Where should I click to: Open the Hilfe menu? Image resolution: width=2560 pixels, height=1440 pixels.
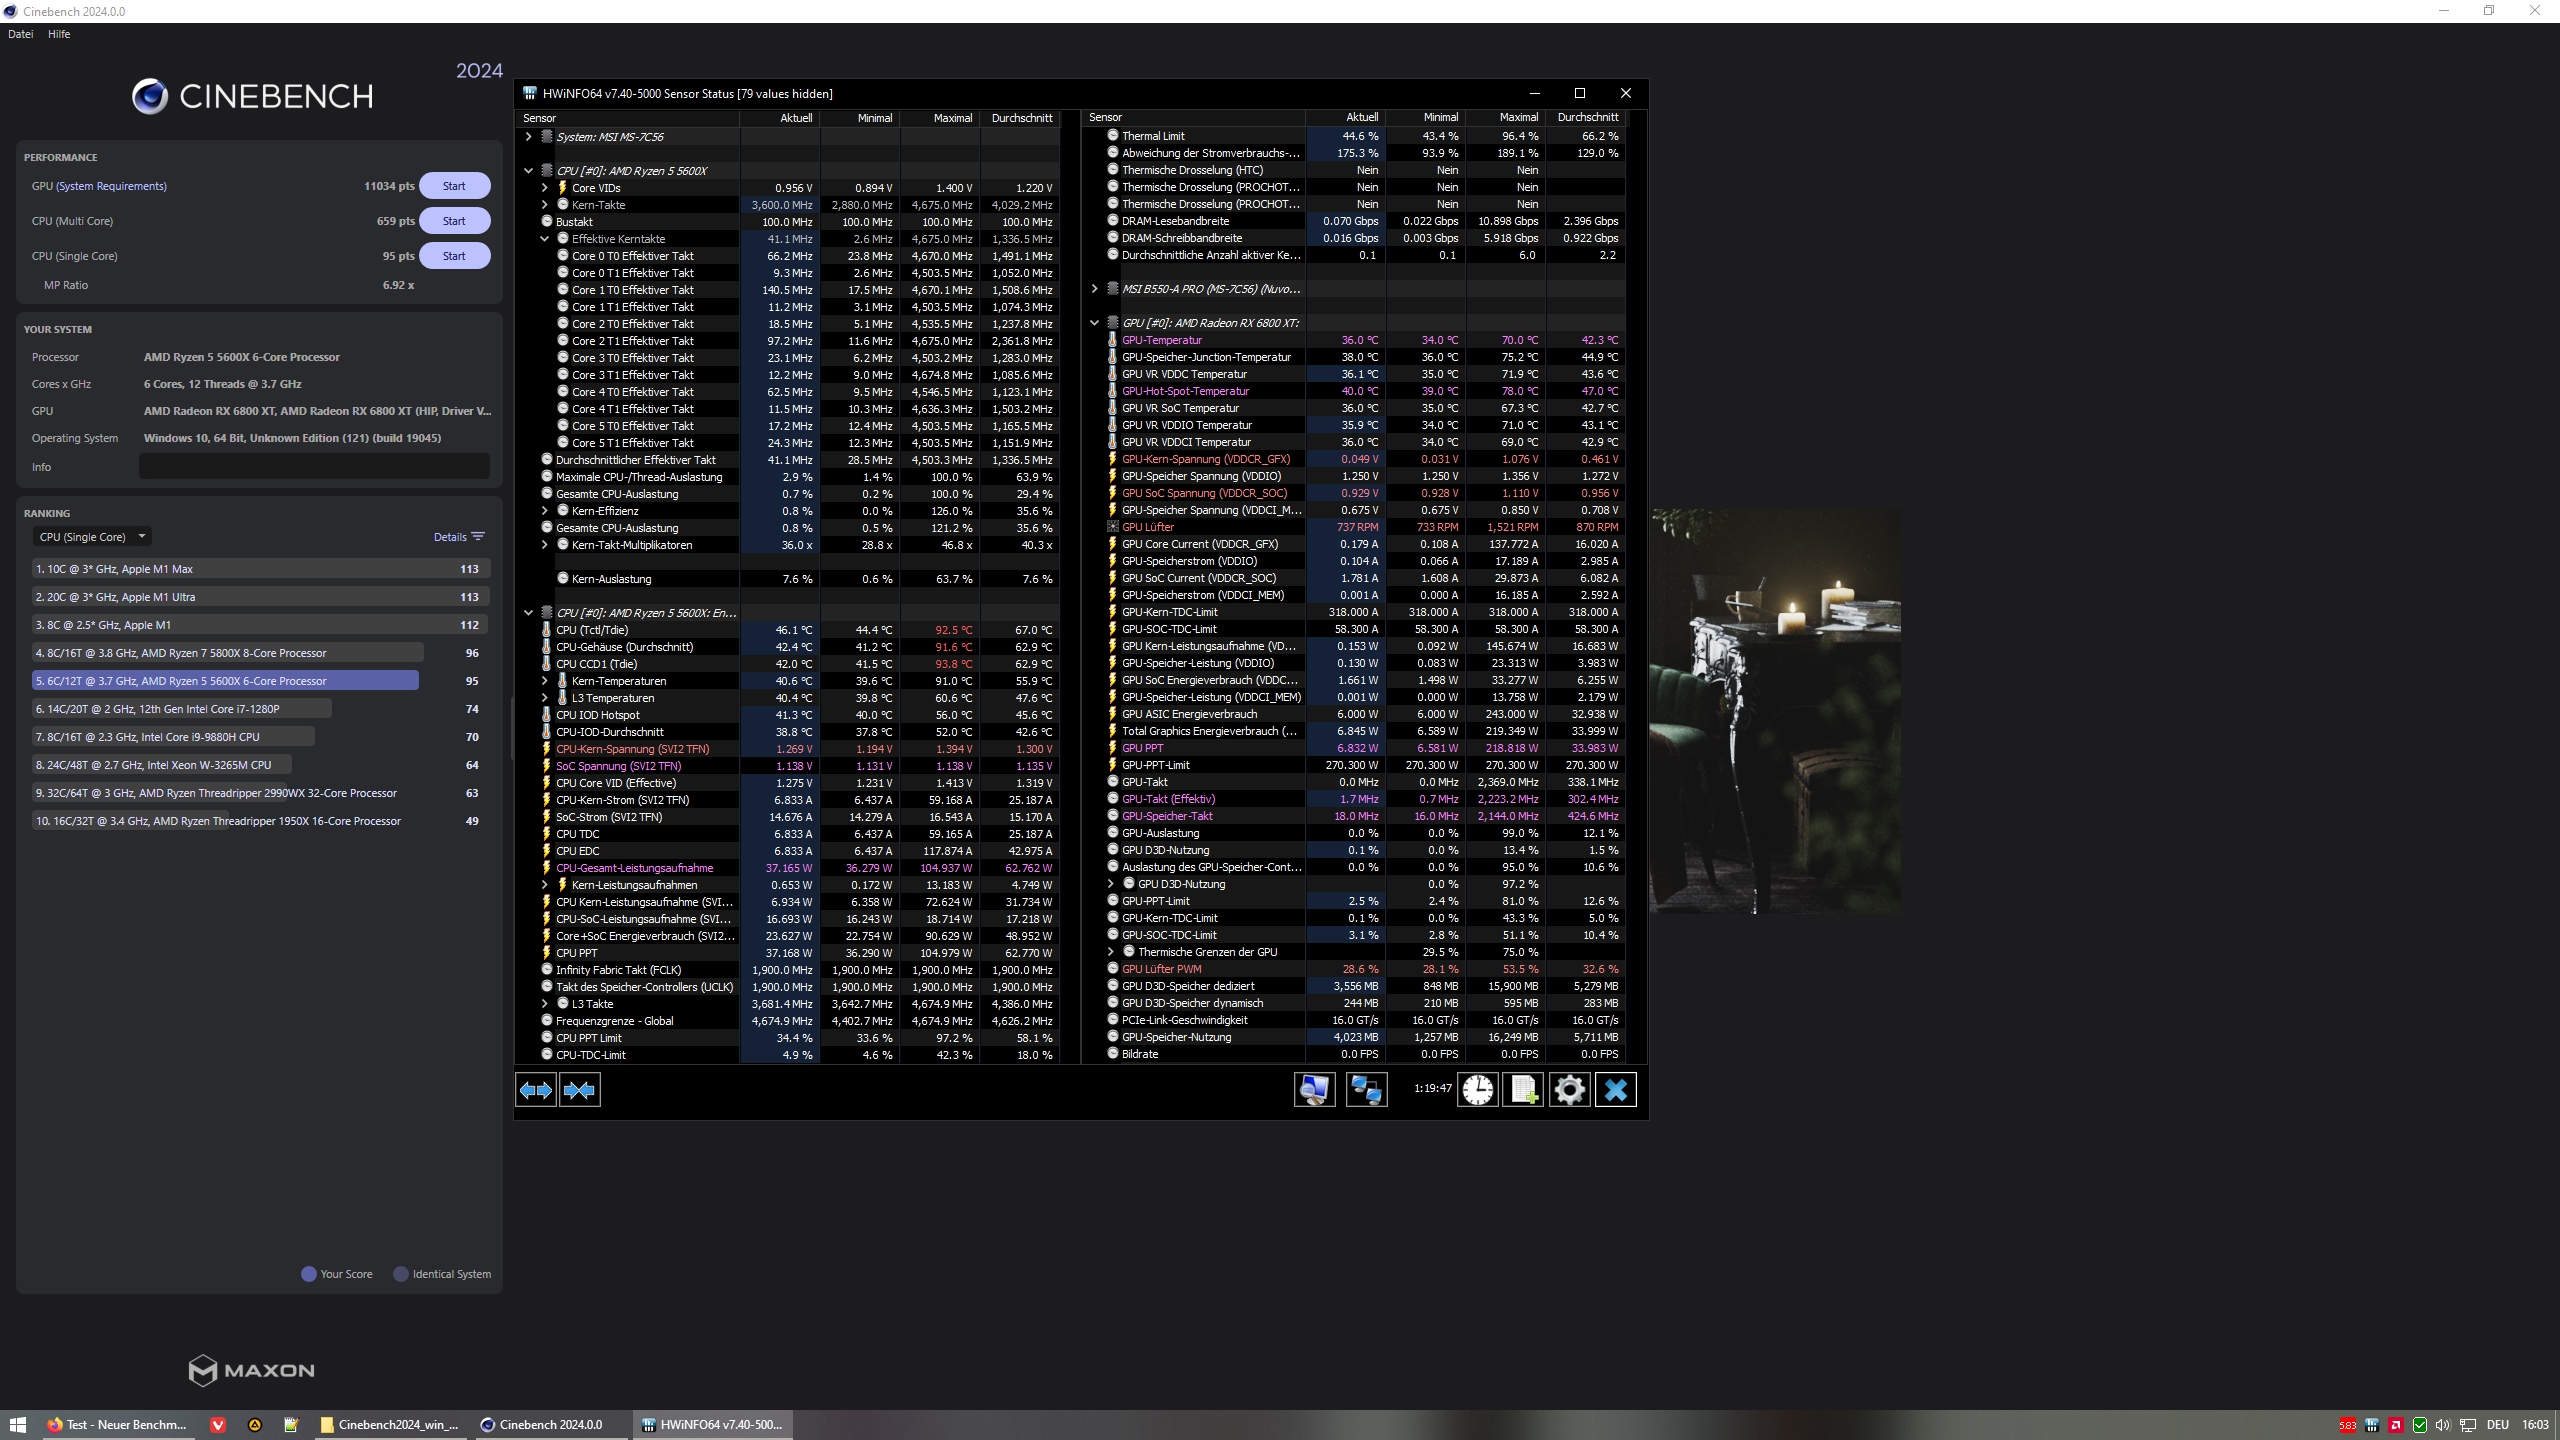59,34
